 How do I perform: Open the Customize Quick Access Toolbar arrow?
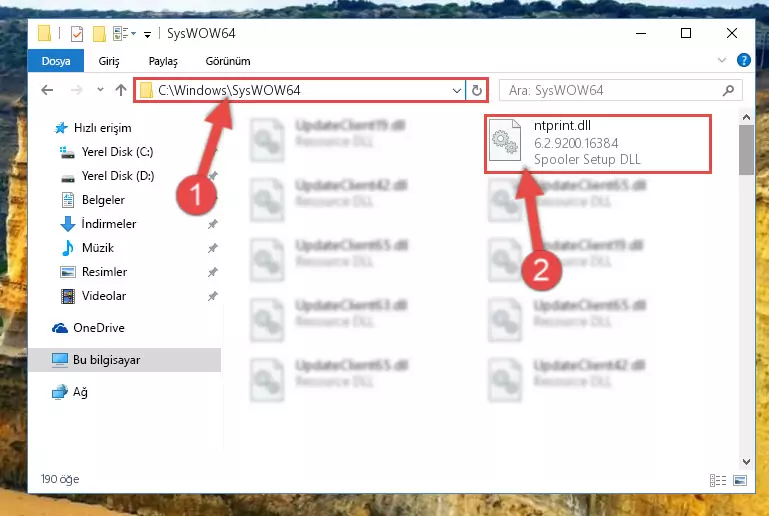click(x=147, y=34)
